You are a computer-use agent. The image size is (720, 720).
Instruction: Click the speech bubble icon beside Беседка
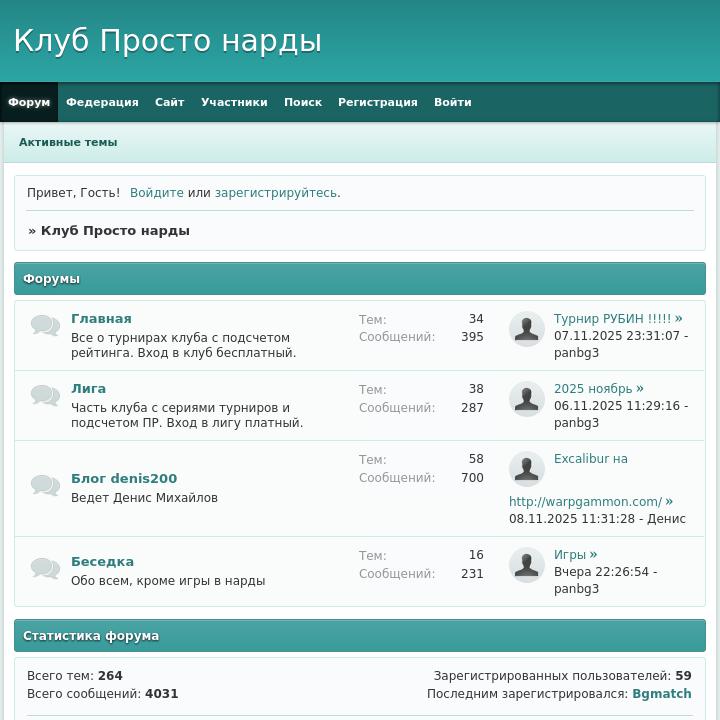pos(45,569)
